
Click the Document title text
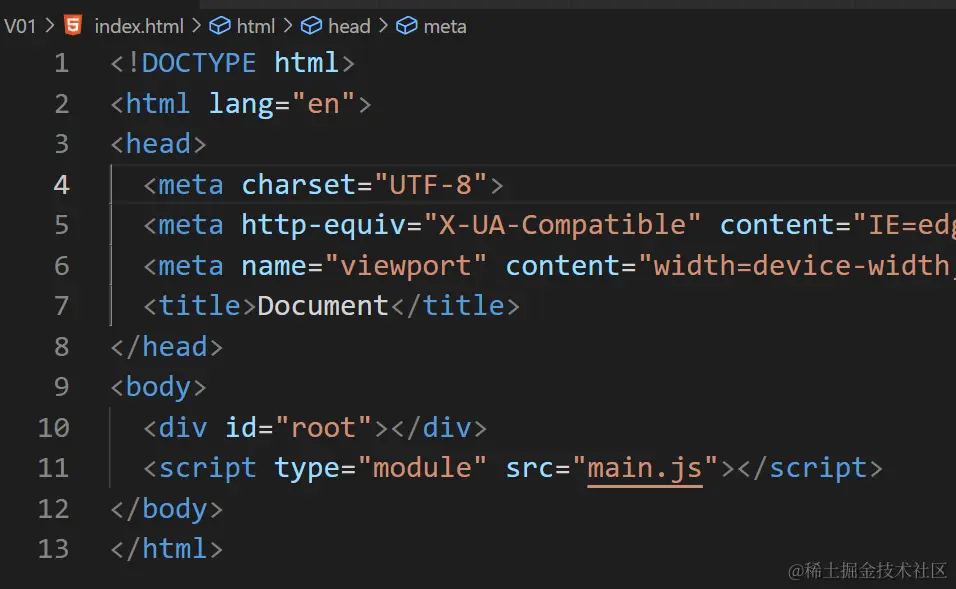pyautogui.click(x=323, y=305)
